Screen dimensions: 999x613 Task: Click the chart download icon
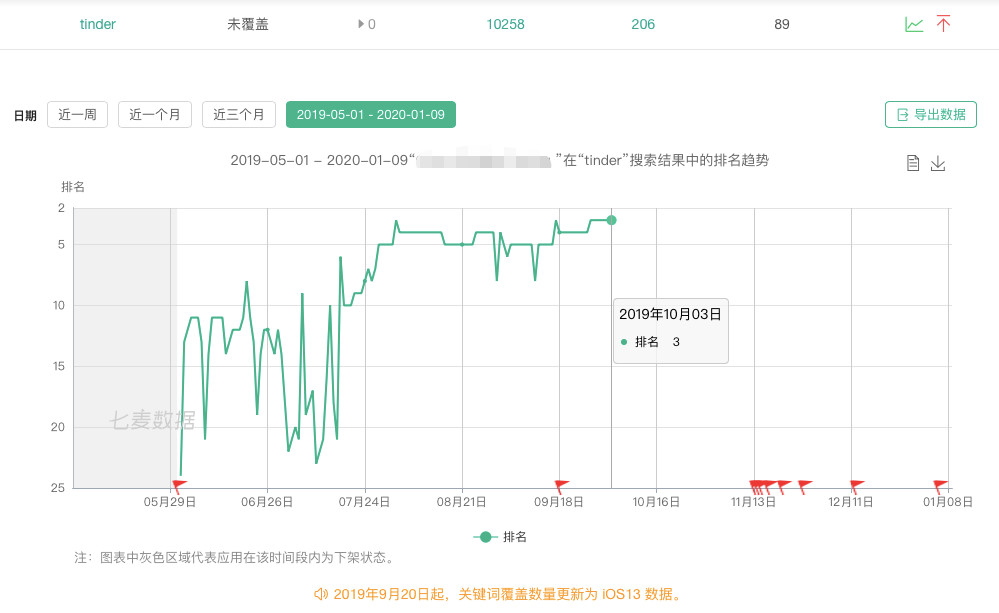[x=938, y=162]
